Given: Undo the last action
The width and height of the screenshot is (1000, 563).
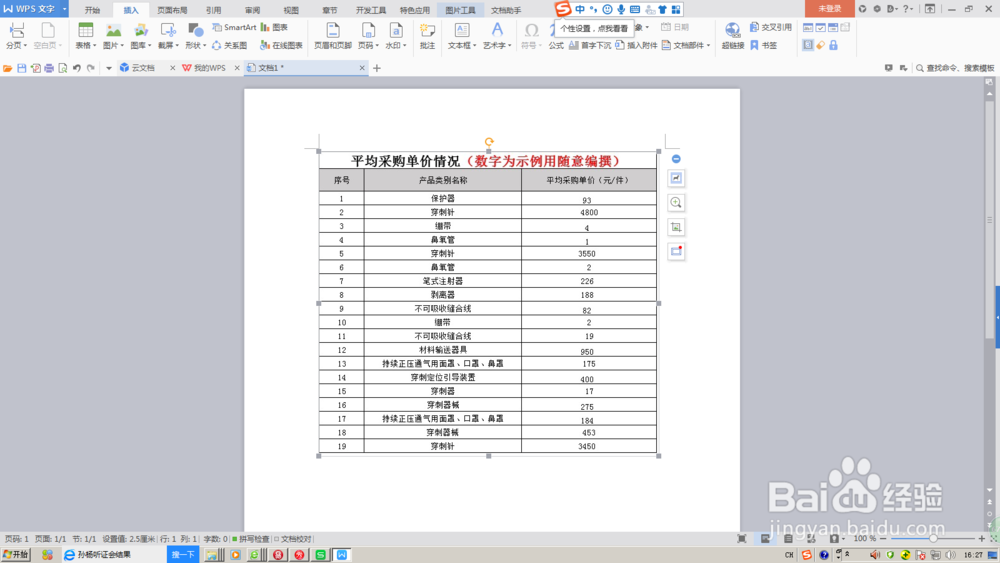Looking at the screenshot, I should pyautogui.click(x=77, y=68).
